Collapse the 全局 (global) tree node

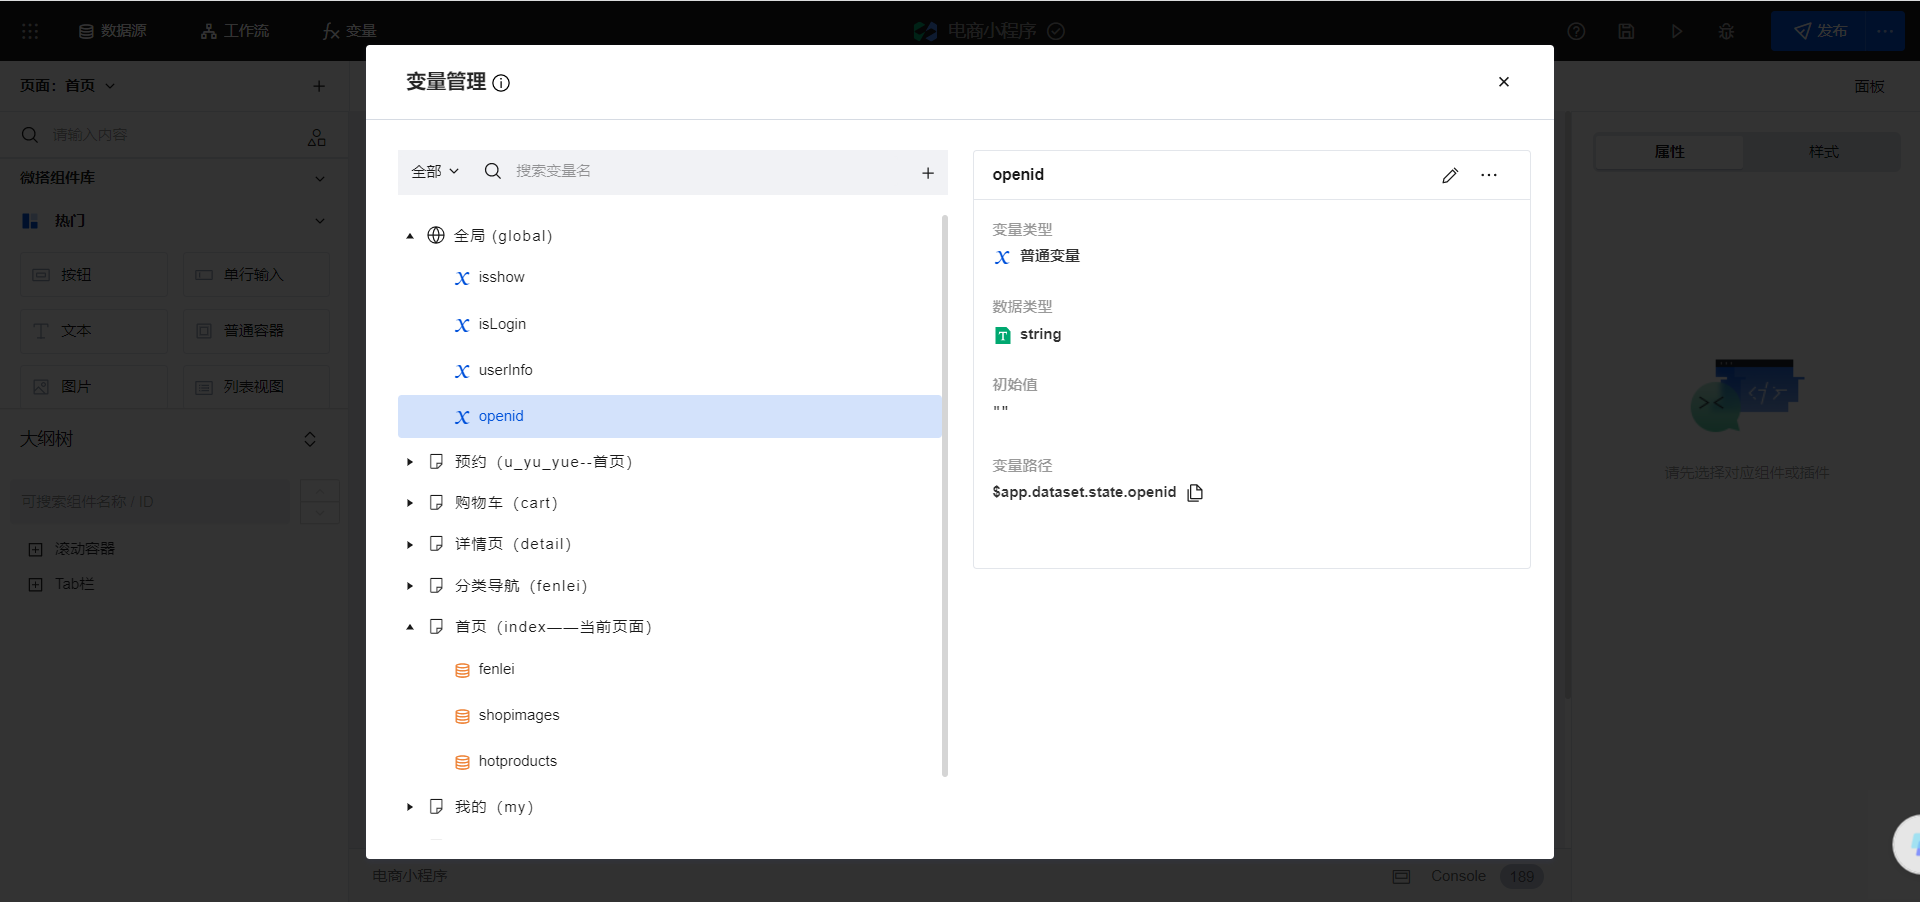tap(410, 236)
